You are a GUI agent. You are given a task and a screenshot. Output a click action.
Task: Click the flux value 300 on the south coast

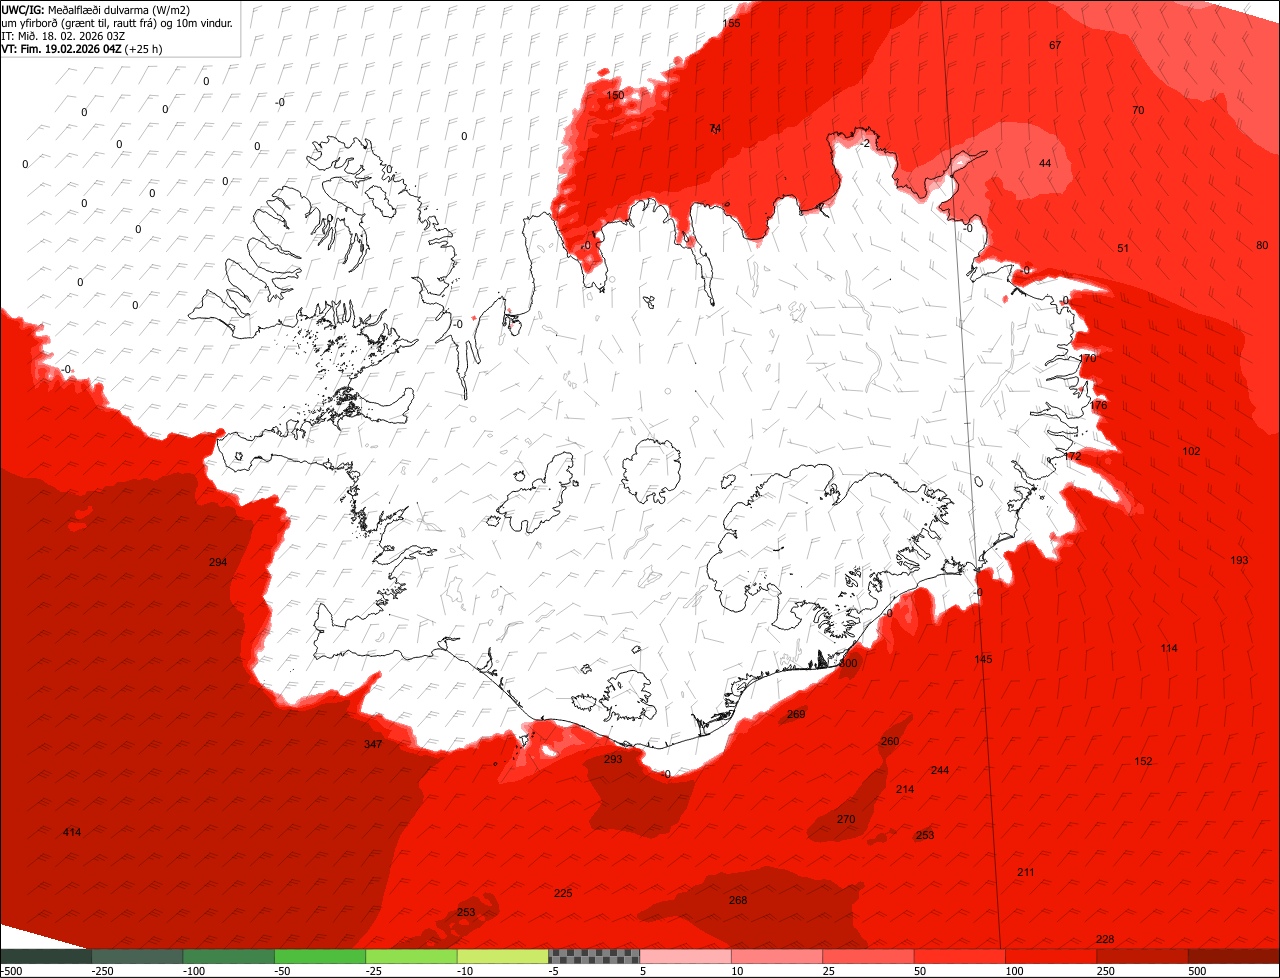click(848, 663)
